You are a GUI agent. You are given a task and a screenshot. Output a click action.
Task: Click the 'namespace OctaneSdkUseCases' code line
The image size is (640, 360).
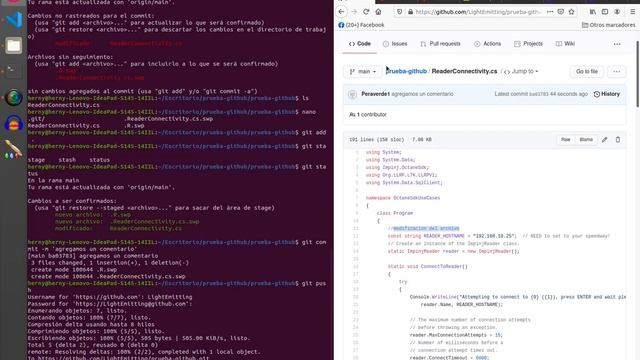click(402, 198)
